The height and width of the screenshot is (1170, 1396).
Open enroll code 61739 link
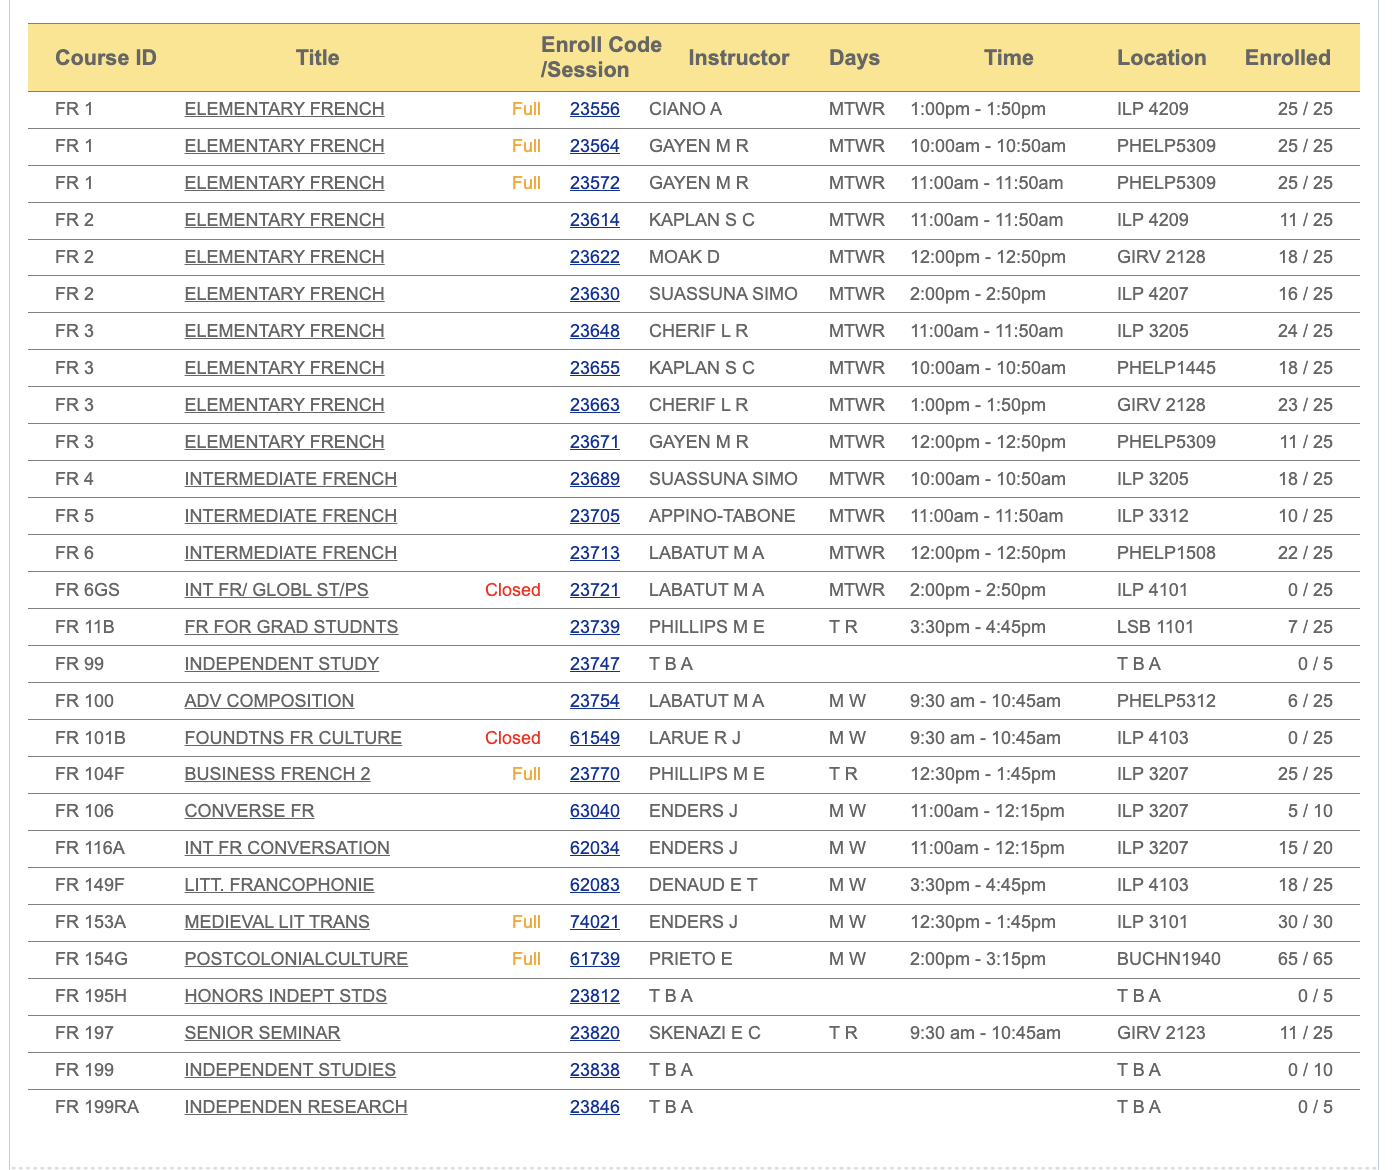click(594, 959)
